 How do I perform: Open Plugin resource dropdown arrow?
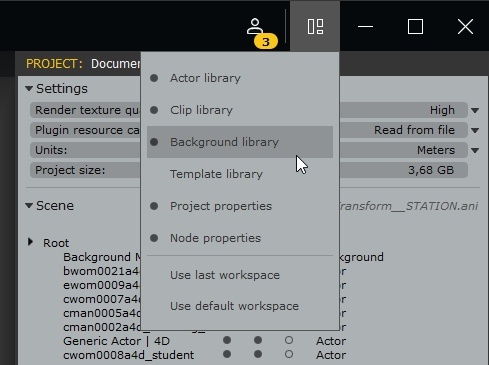pyautogui.click(x=475, y=130)
